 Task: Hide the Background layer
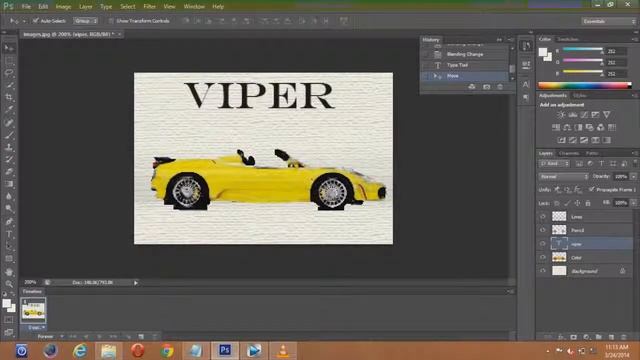(543, 271)
